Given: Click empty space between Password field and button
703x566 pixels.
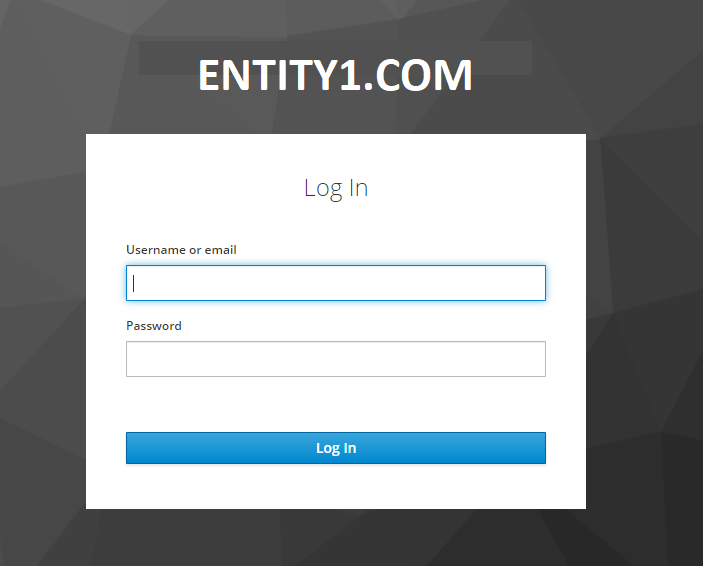Looking at the screenshot, I should 336,405.
